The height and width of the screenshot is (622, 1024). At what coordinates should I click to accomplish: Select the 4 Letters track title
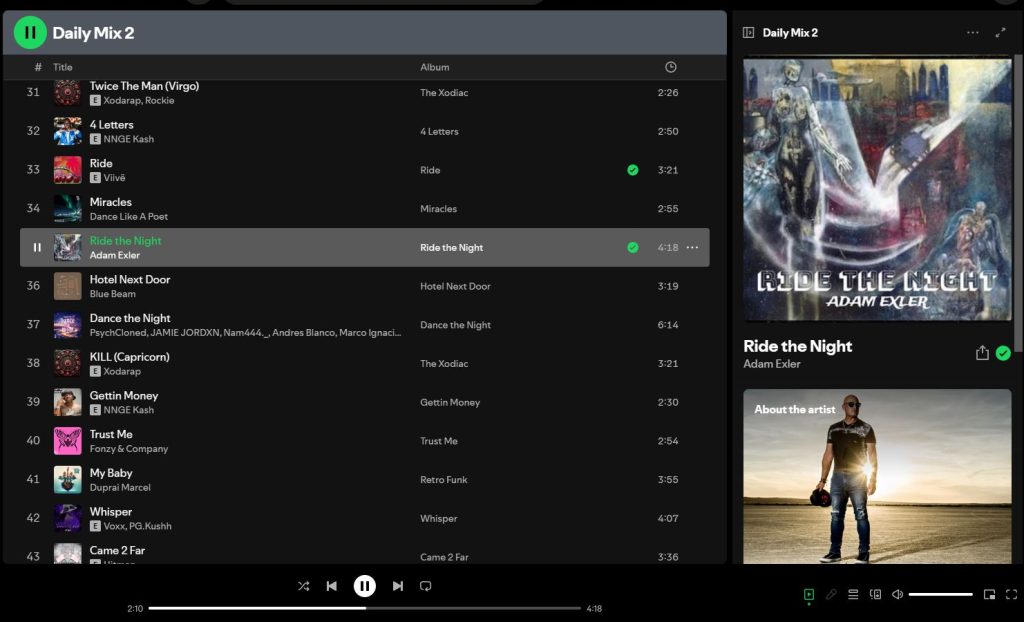(112, 125)
